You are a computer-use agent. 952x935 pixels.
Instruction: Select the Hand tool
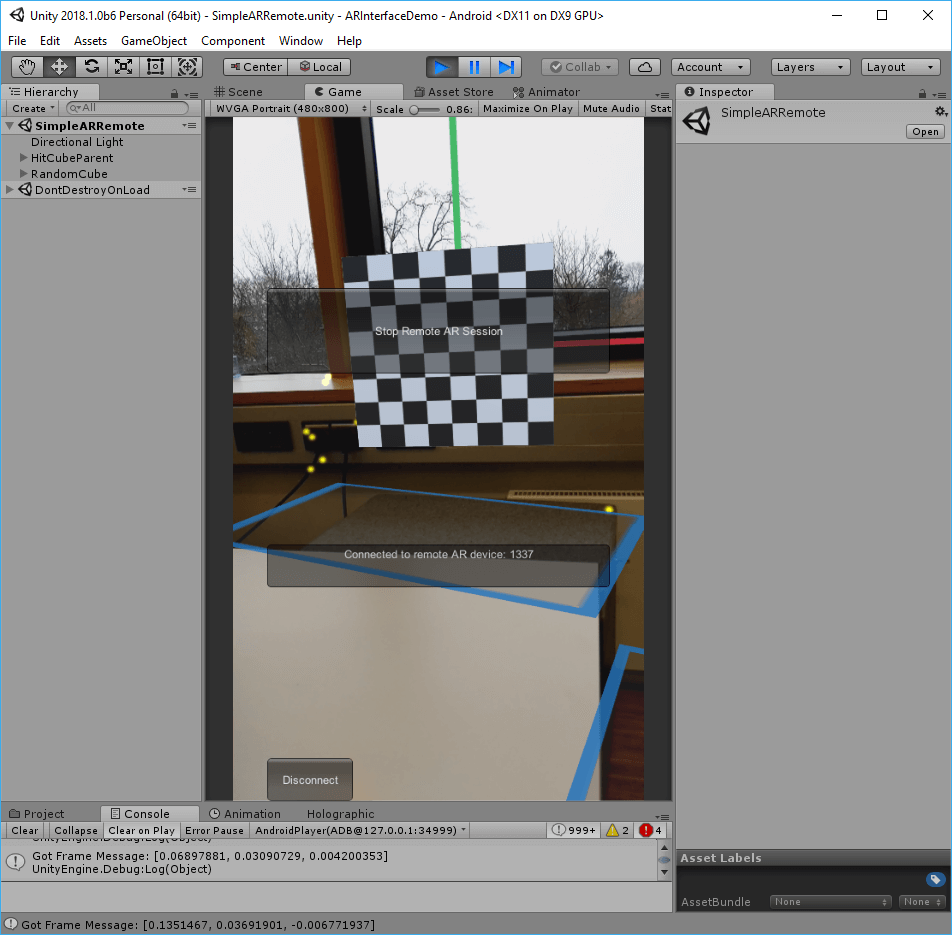pos(27,67)
